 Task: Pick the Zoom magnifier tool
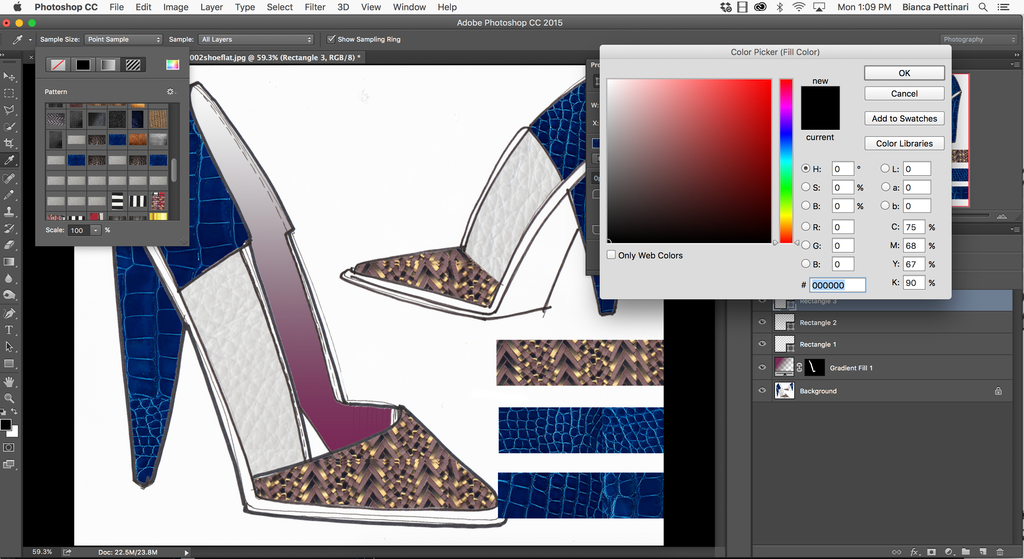9,398
